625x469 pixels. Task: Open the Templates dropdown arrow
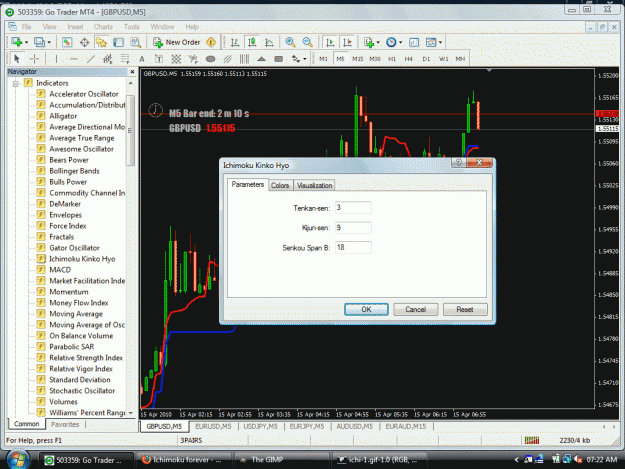pyautogui.click(x=440, y=42)
